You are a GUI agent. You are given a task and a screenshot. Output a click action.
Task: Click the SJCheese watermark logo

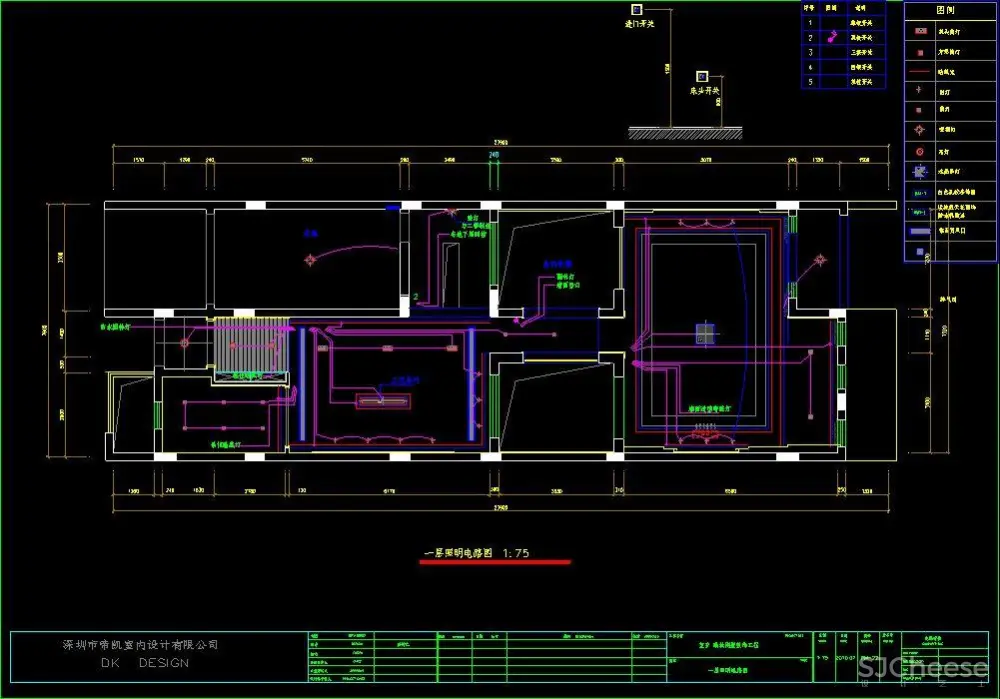point(924,669)
